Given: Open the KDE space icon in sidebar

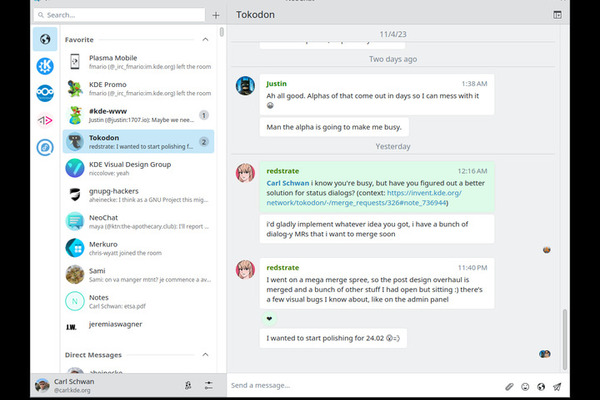Looking at the screenshot, I should tap(45, 66).
